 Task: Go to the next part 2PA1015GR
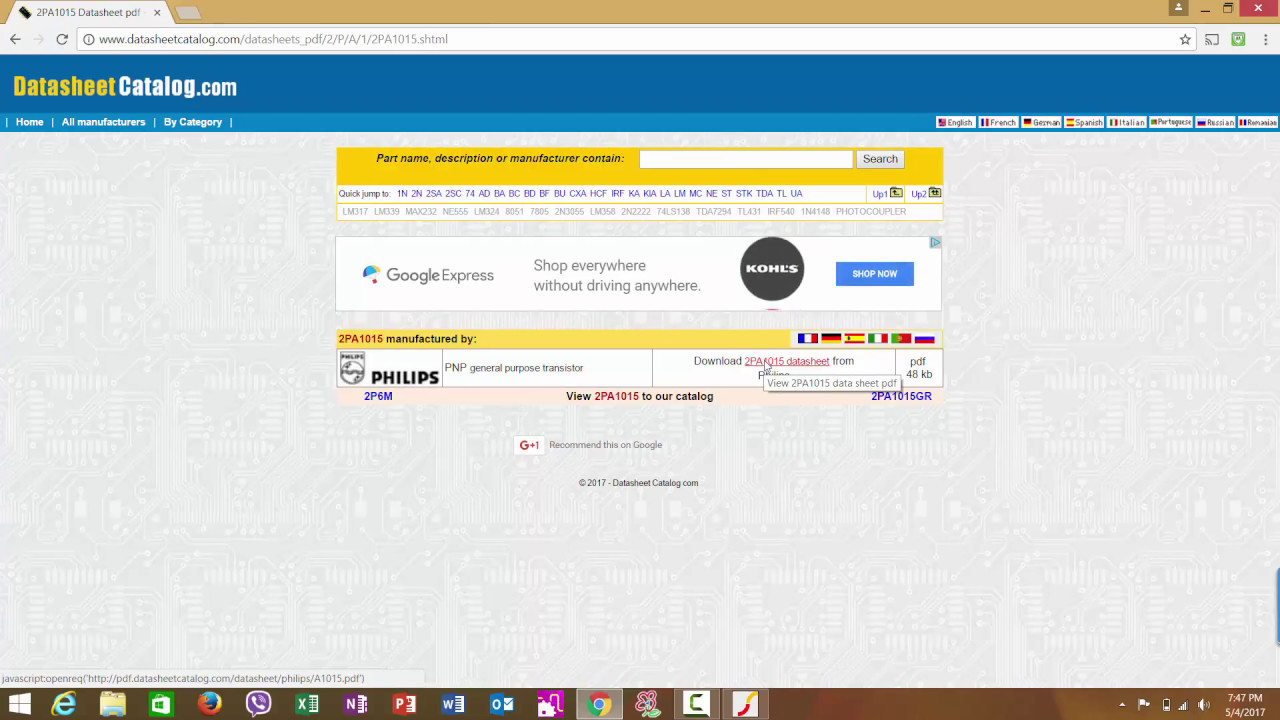tap(901, 396)
